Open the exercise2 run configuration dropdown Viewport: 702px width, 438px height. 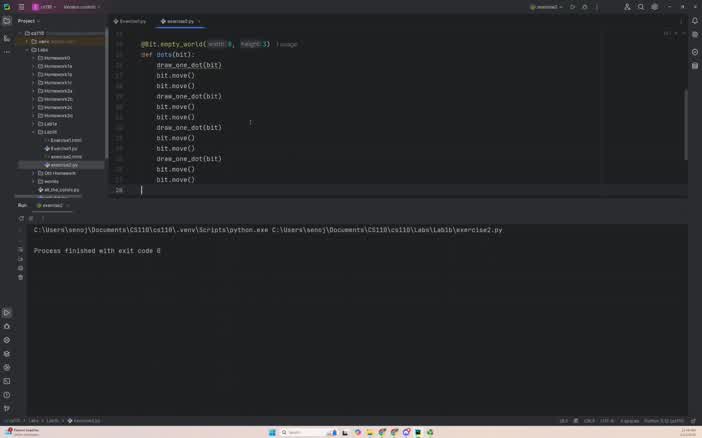[x=547, y=7]
